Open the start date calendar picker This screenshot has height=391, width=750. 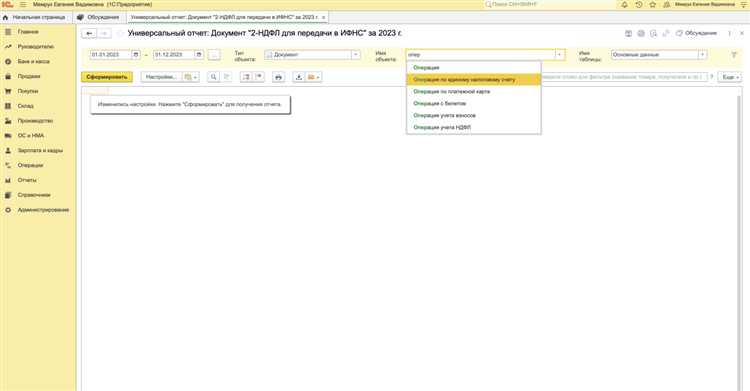pos(136,55)
